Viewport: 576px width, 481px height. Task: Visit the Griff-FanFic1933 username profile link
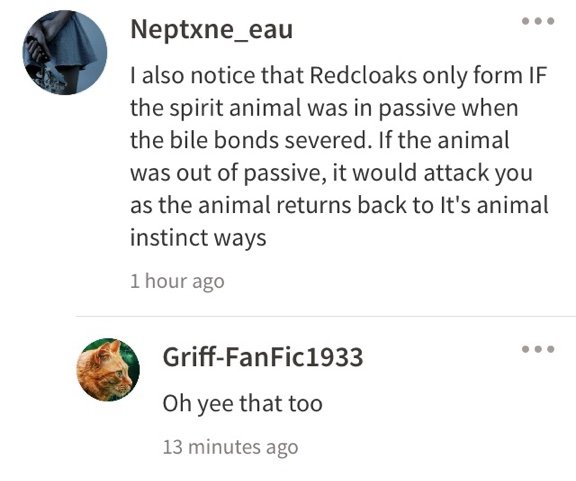click(x=263, y=357)
